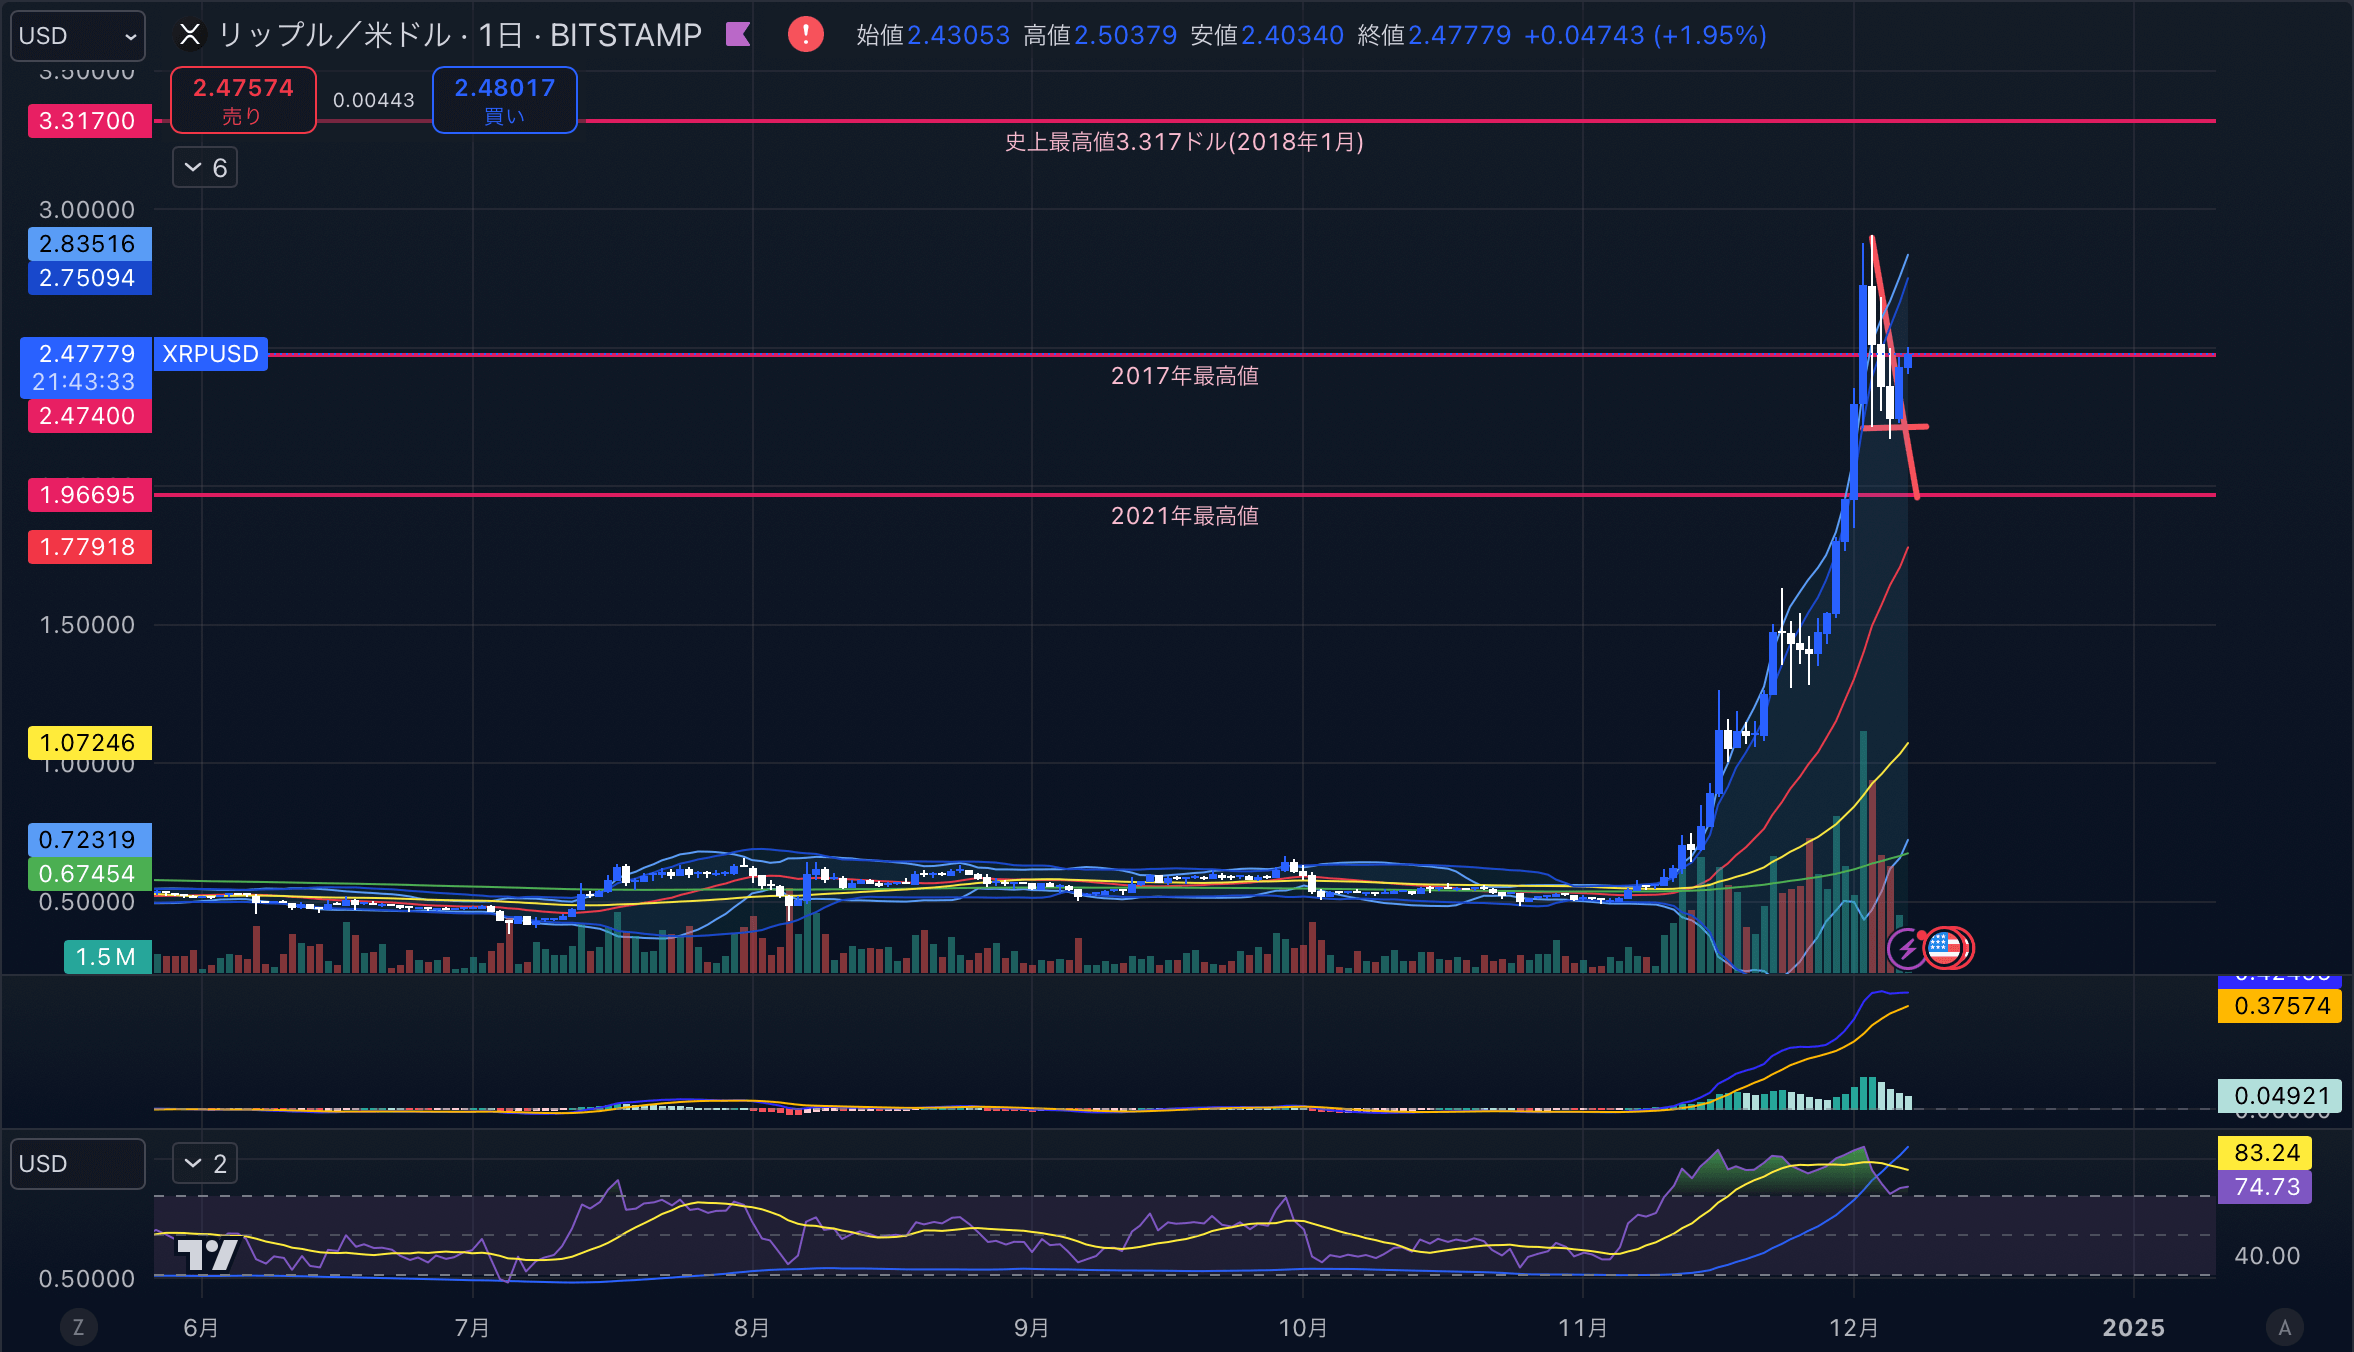Click the TradingView logo icon
This screenshot has height=1352, width=2354.
(207, 1254)
